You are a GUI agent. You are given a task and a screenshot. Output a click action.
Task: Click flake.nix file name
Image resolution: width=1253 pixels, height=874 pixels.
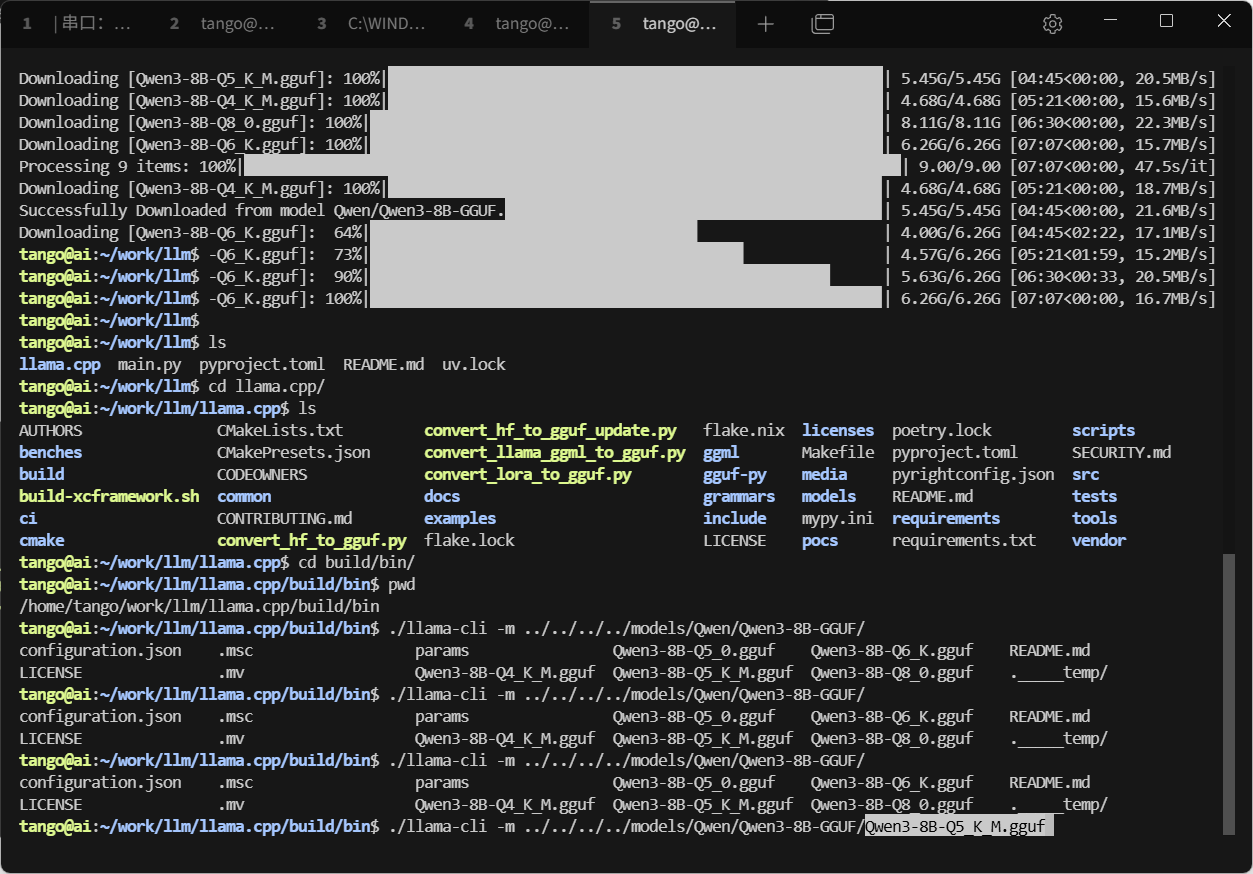click(x=744, y=430)
